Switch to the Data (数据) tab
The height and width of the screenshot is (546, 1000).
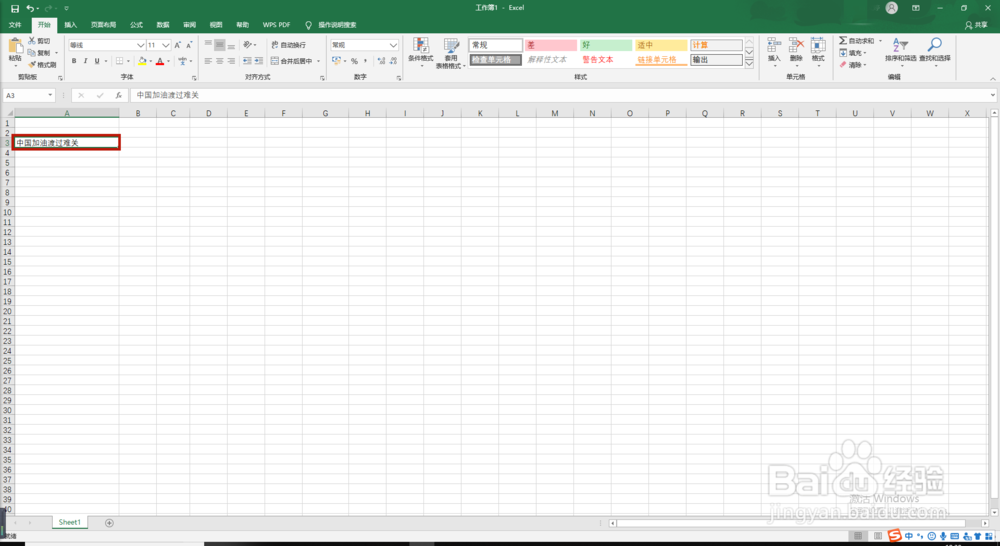point(163,25)
